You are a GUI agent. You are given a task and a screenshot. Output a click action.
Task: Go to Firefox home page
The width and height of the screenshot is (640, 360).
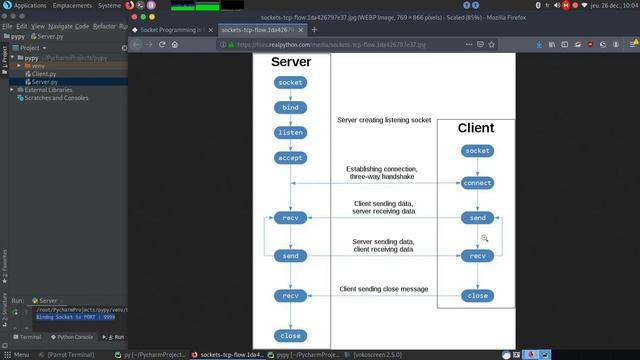(x=175, y=44)
